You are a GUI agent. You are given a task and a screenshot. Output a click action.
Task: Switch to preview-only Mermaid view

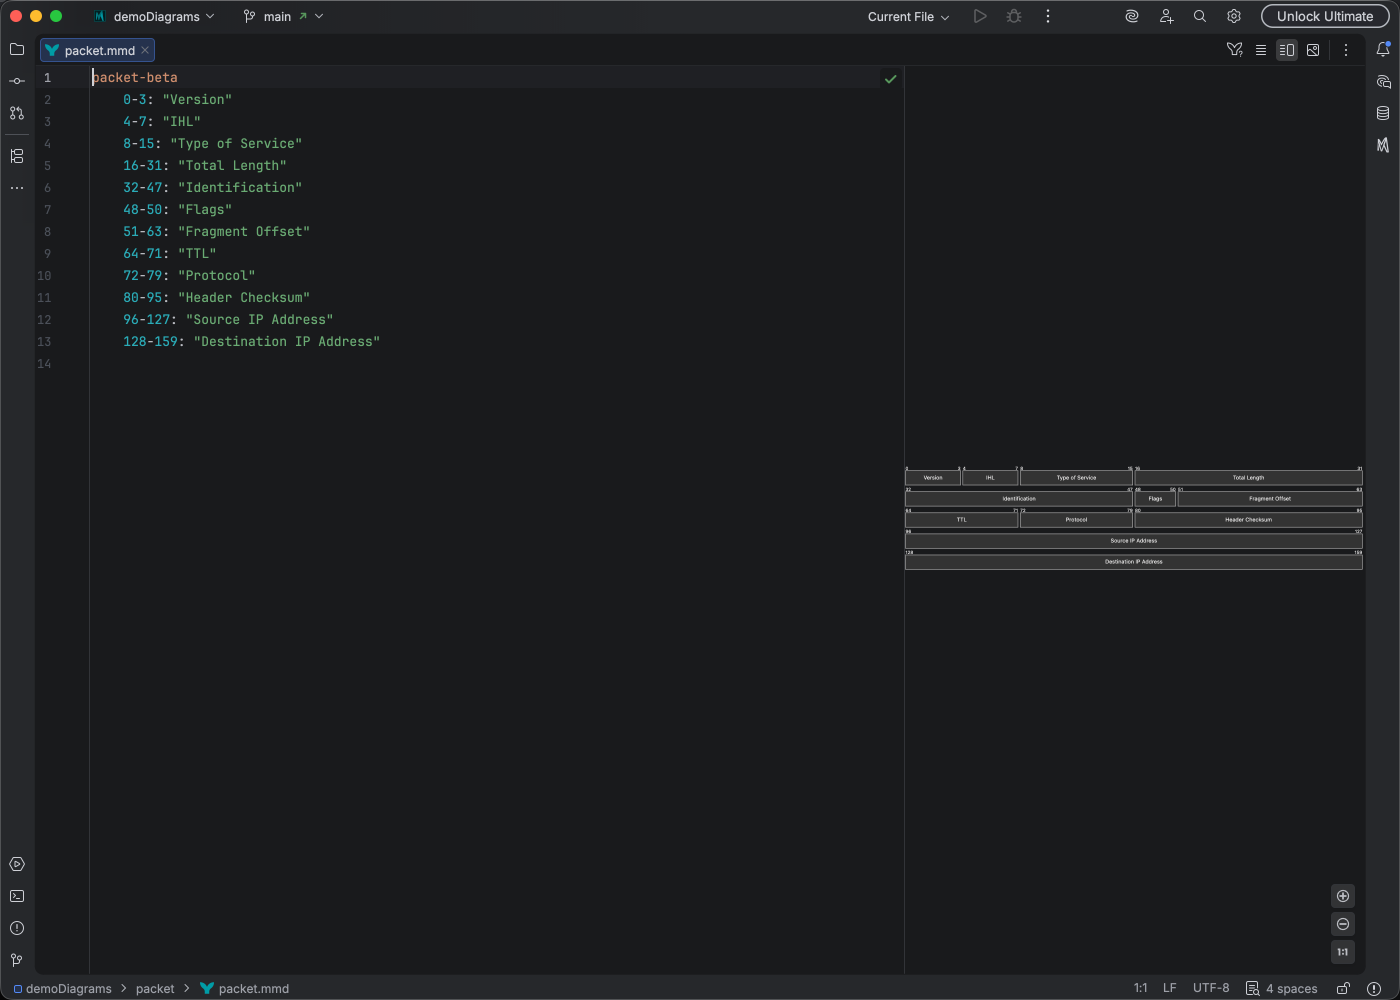tap(1313, 49)
